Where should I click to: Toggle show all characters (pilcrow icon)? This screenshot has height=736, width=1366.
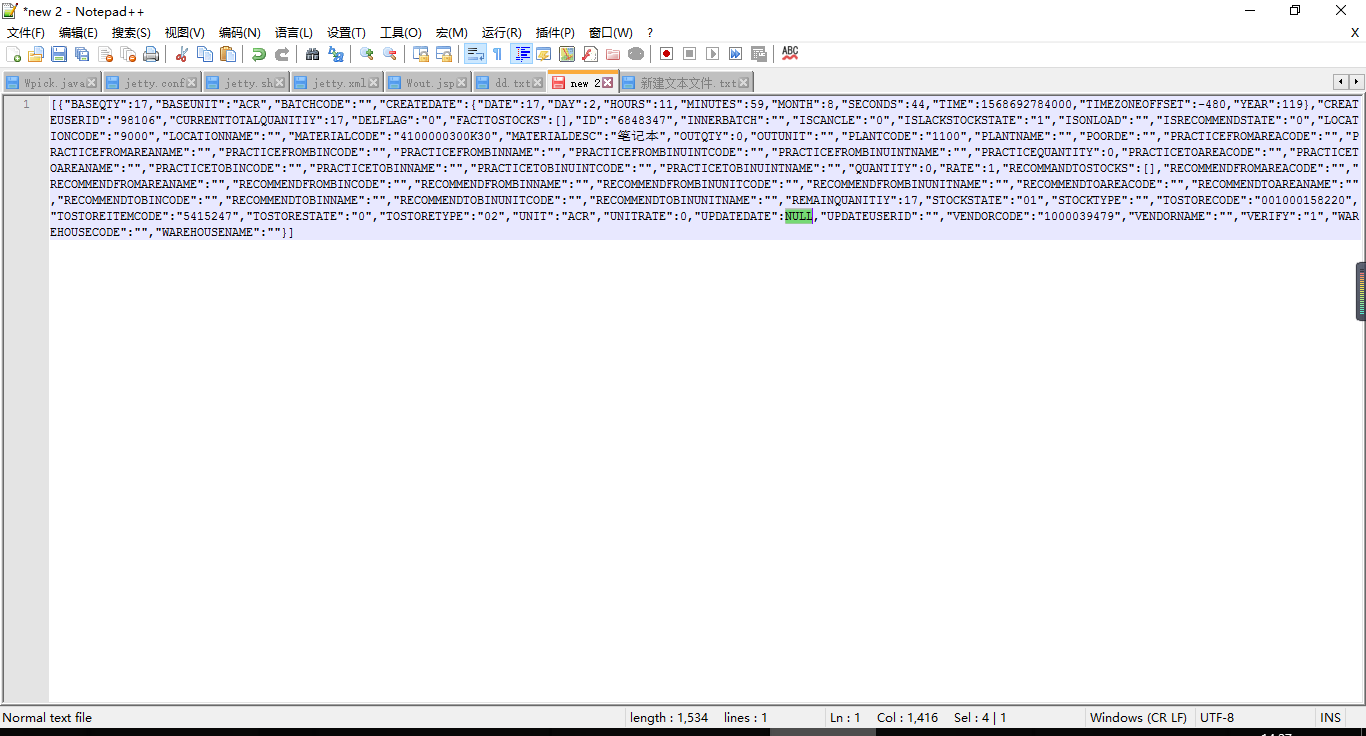point(498,54)
